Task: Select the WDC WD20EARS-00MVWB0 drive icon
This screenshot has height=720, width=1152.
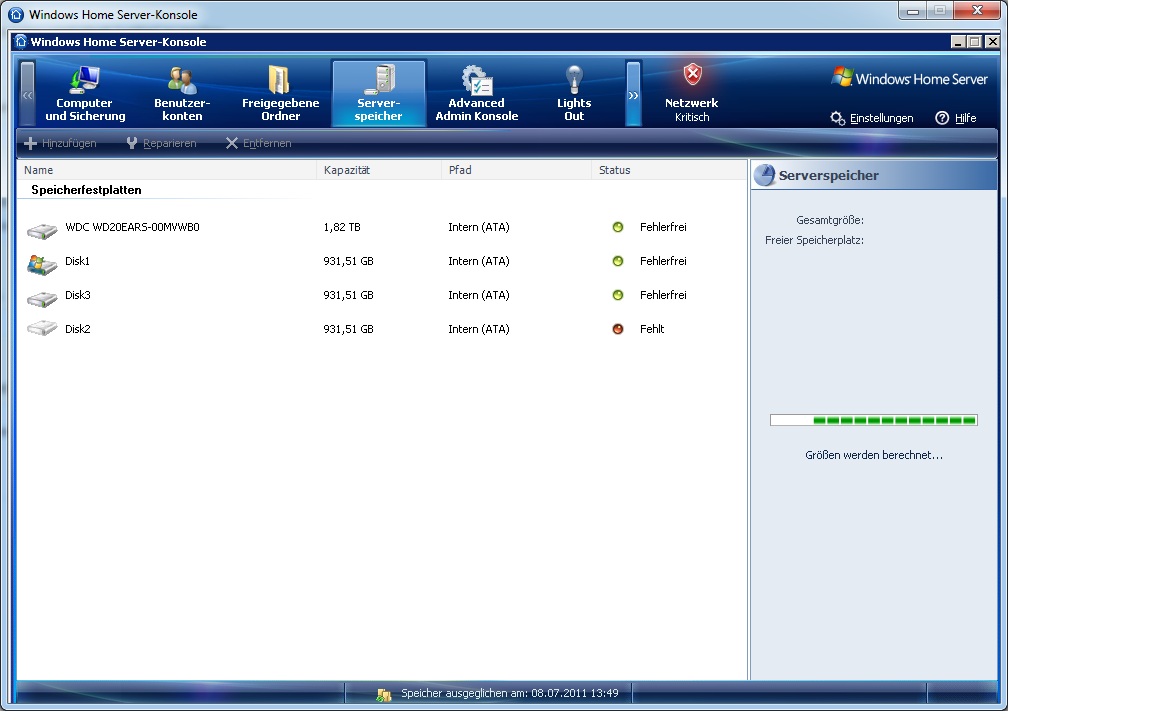Action: pos(42,231)
